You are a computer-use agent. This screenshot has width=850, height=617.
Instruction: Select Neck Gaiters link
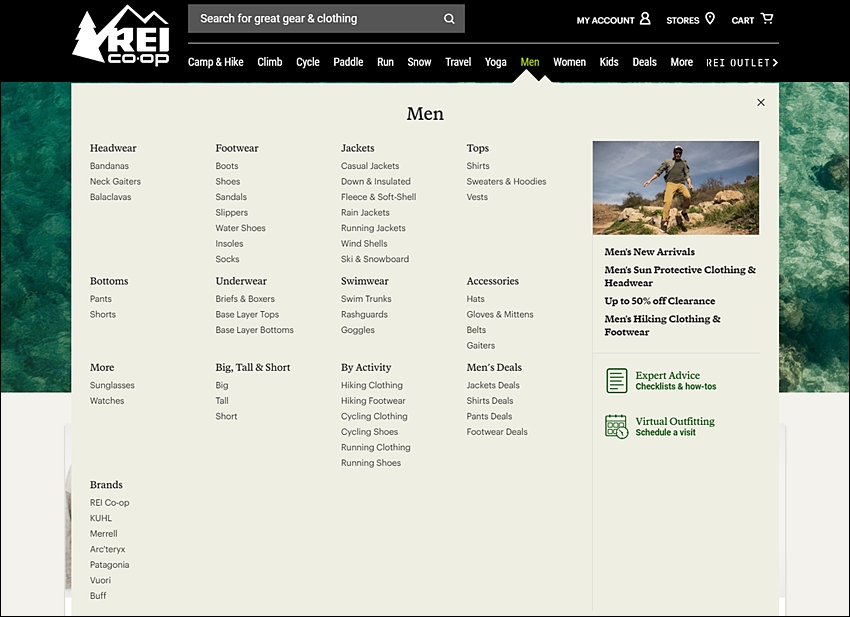[x=115, y=182]
